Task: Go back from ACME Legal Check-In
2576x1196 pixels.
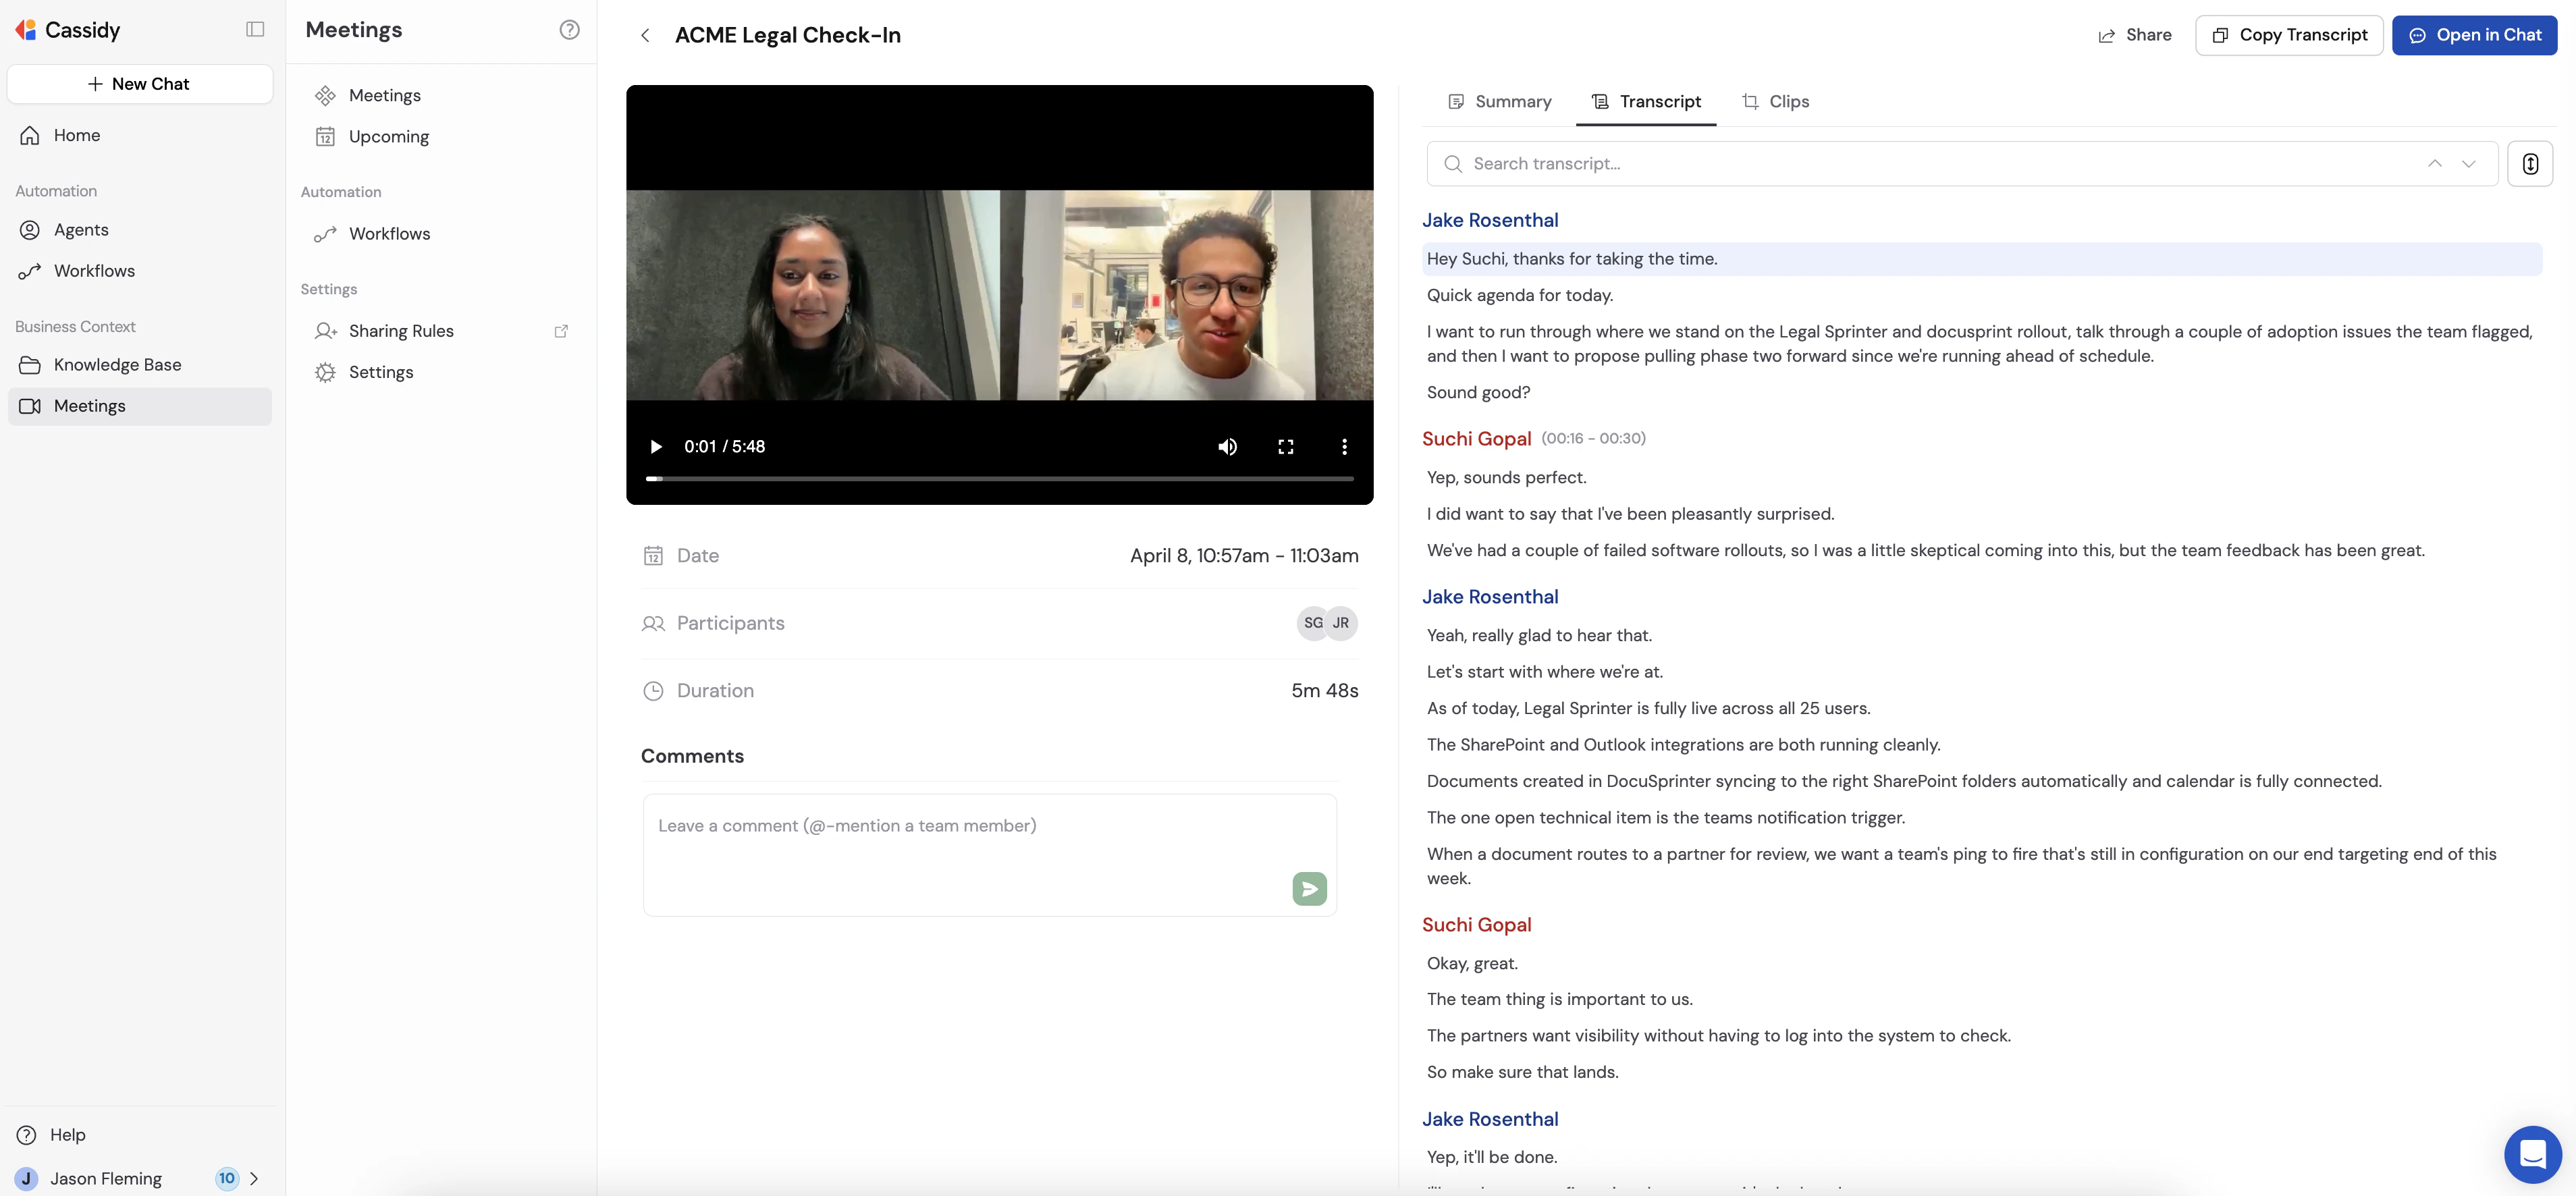Action: point(644,35)
